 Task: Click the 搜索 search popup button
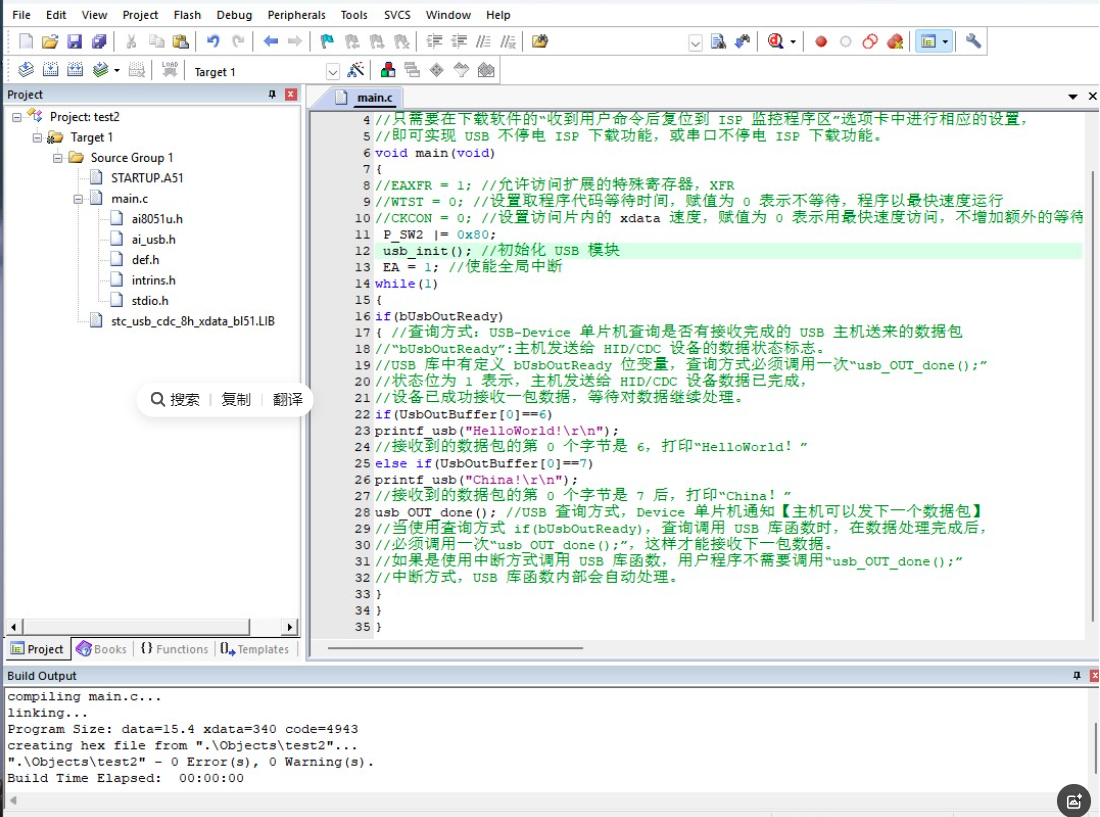point(175,399)
